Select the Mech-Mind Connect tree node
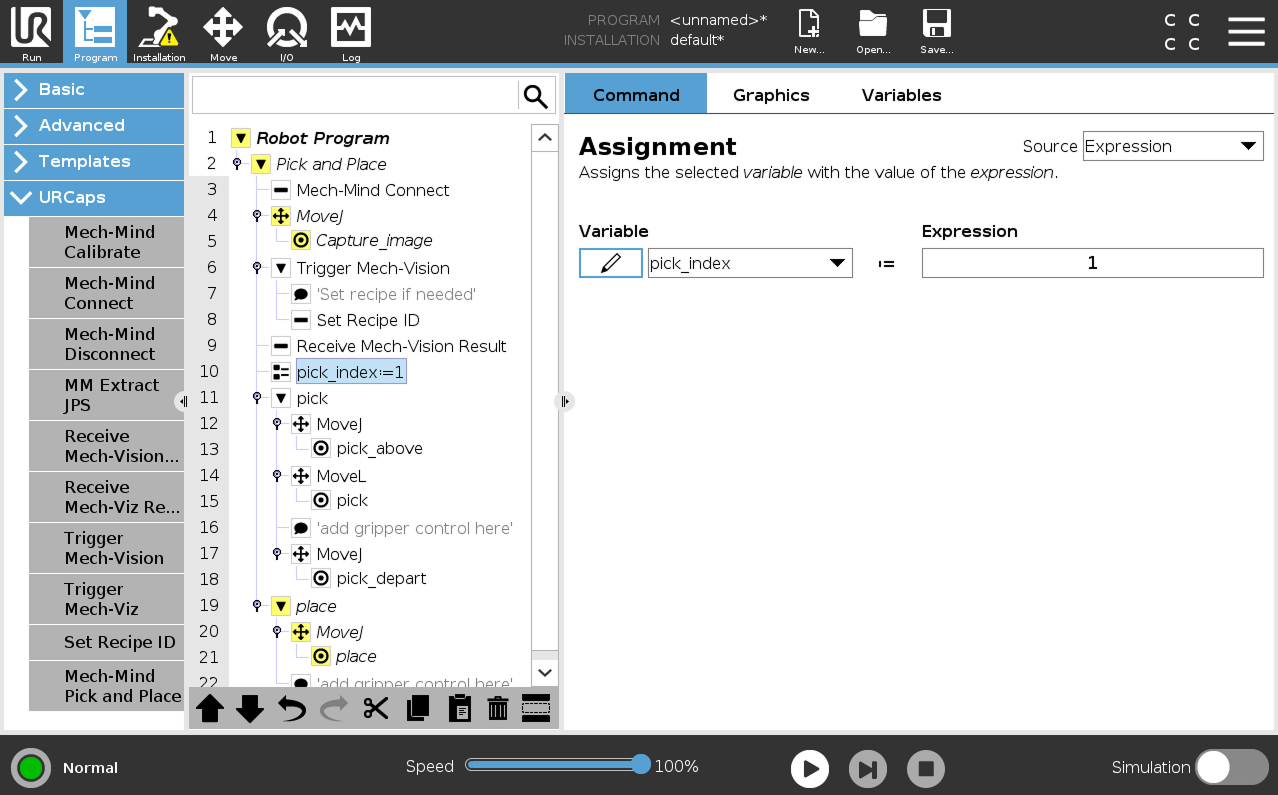The width and height of the screenshot is (1278, 795). pyautogui.click(x=373, y=190)
